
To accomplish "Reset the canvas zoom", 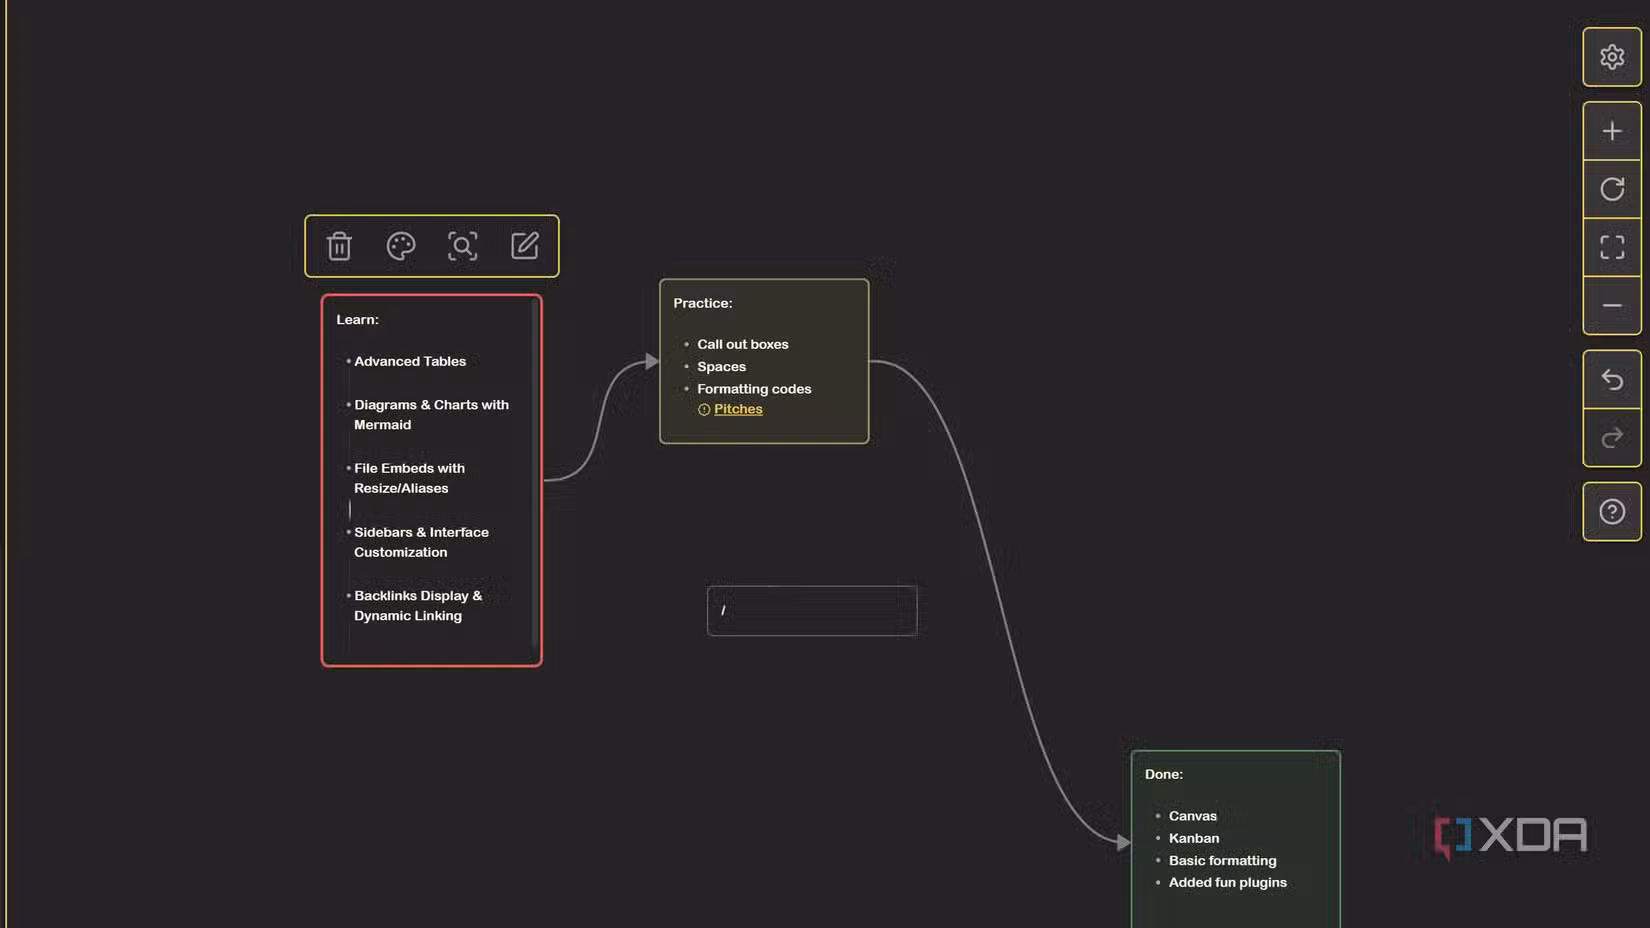I will [x=1611, y=189].
